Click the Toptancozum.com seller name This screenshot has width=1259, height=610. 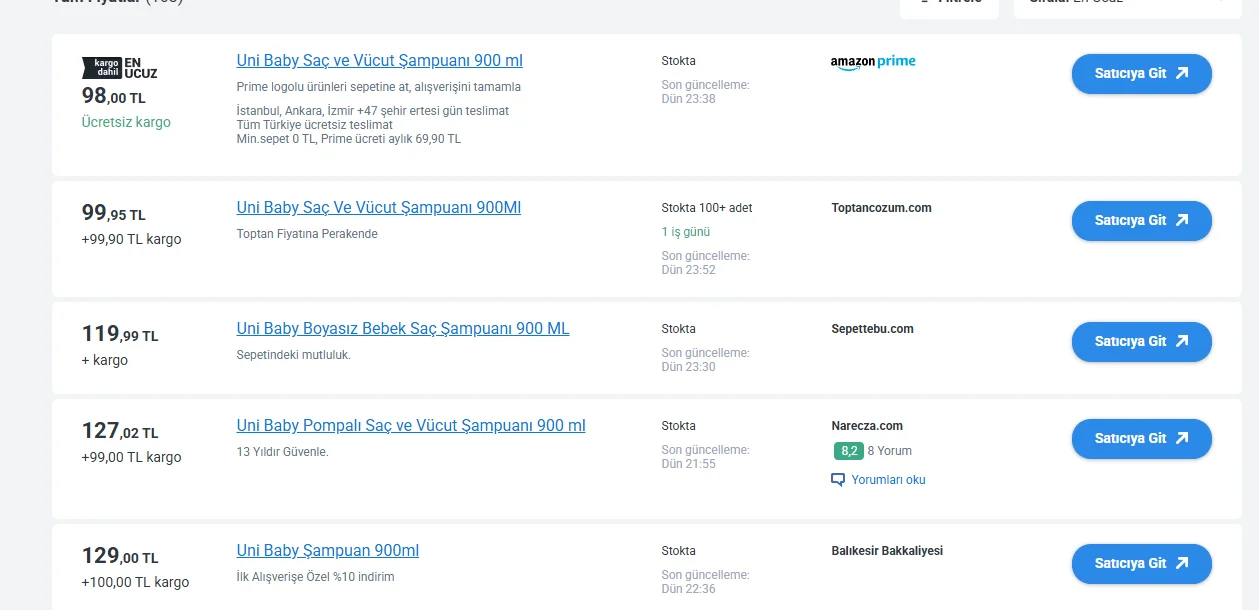point(881,208)
